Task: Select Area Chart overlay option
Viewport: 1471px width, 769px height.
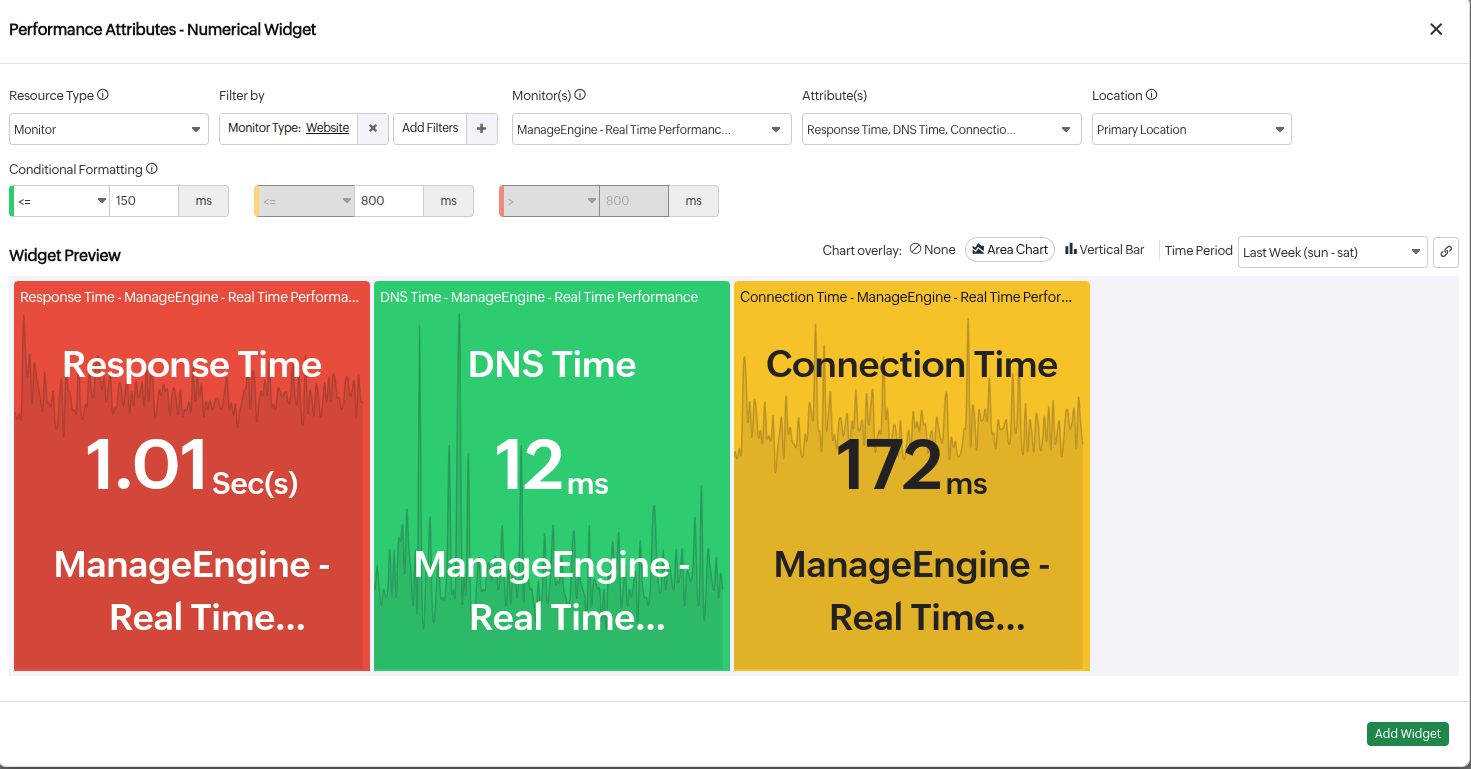Action: pos(1009,250)
